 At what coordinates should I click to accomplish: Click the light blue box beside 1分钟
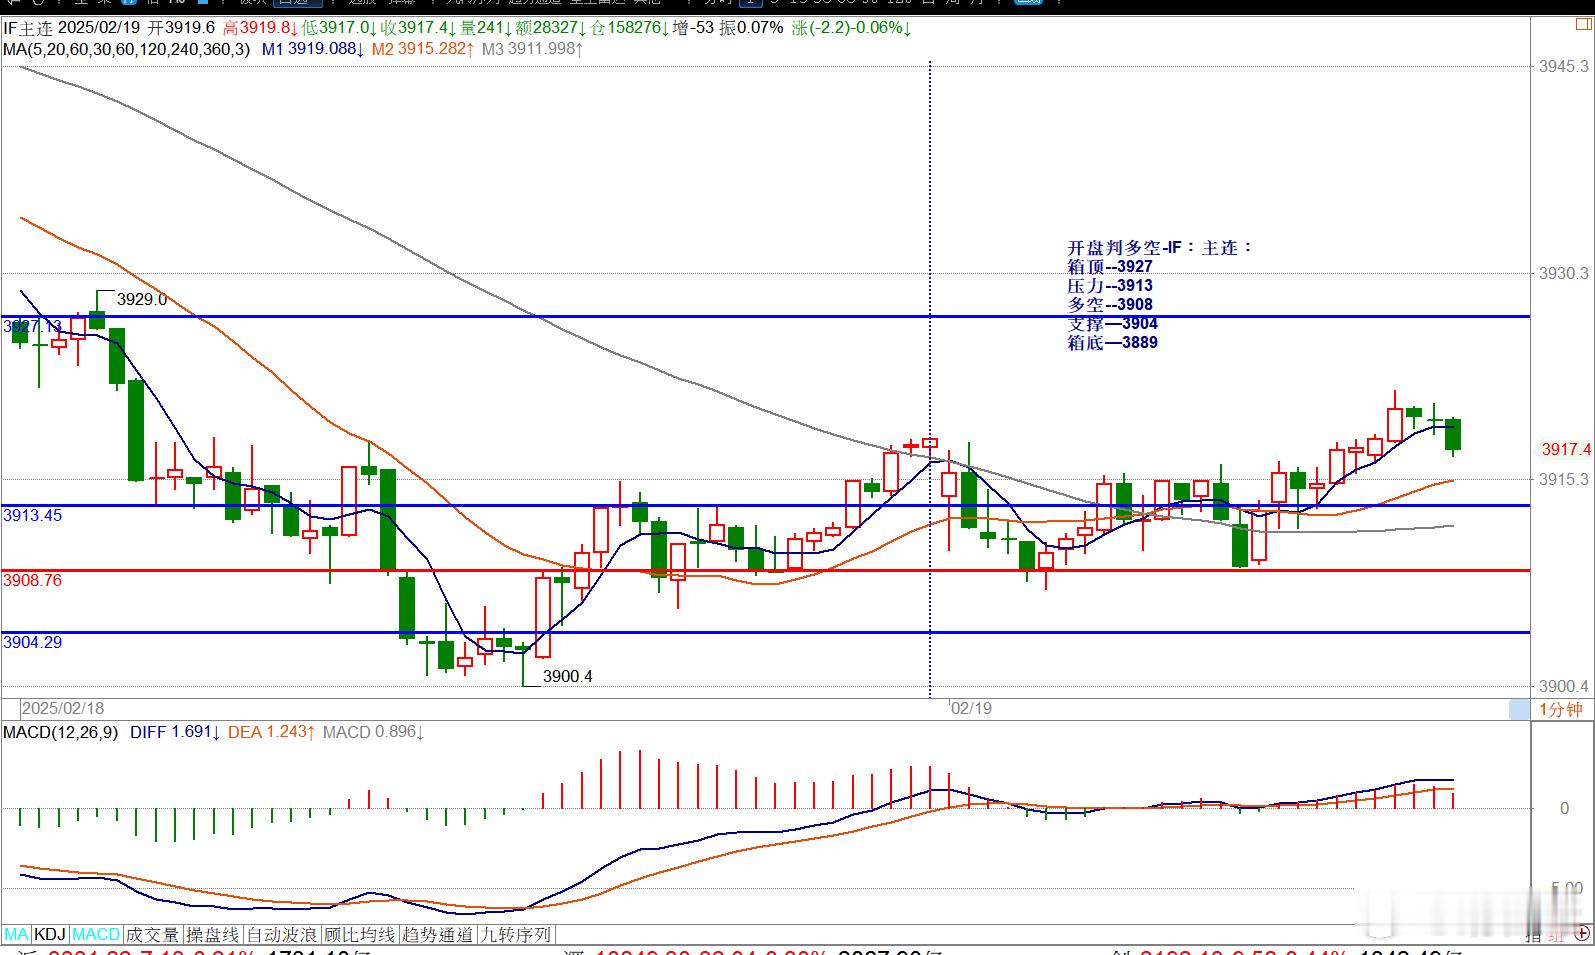[1519, 709]
